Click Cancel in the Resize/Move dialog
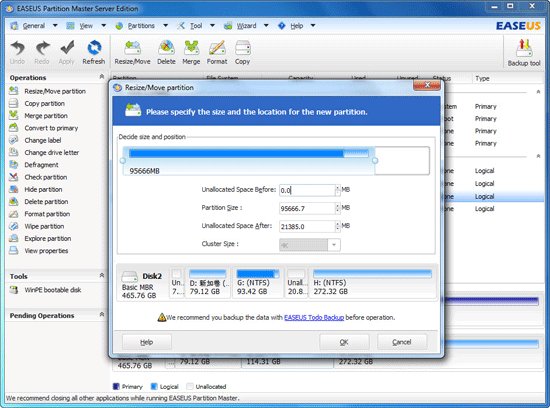 [x=402, y=342]
